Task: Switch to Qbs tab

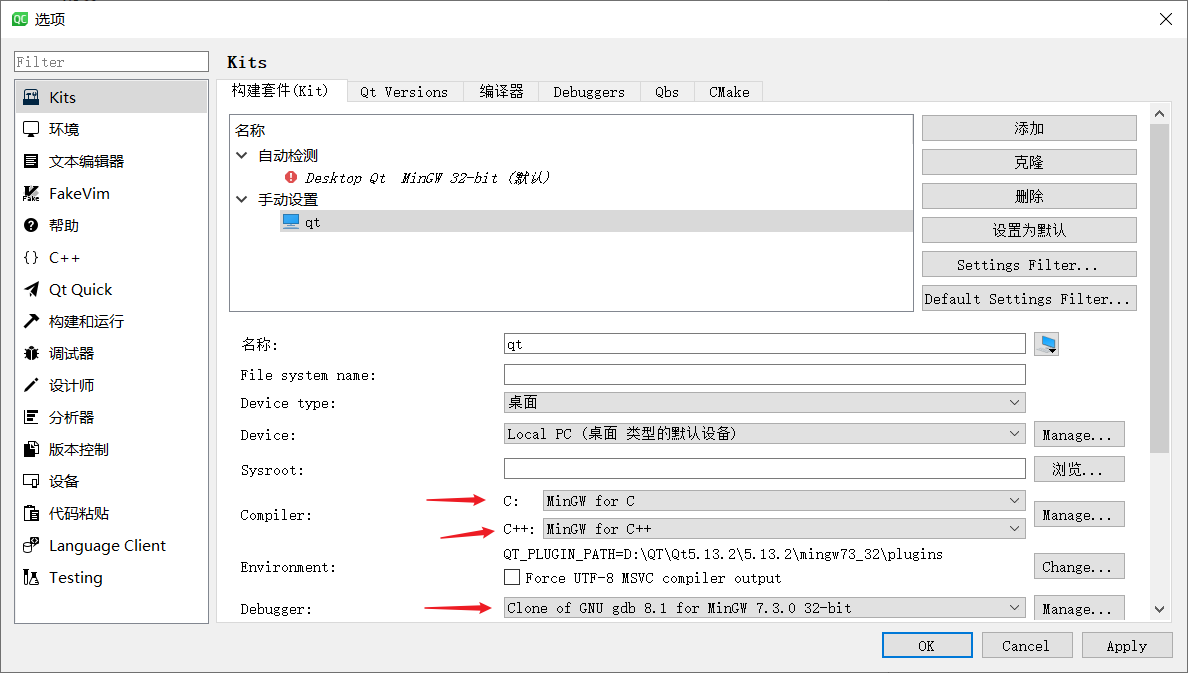Action: click(x=667, y=92)
